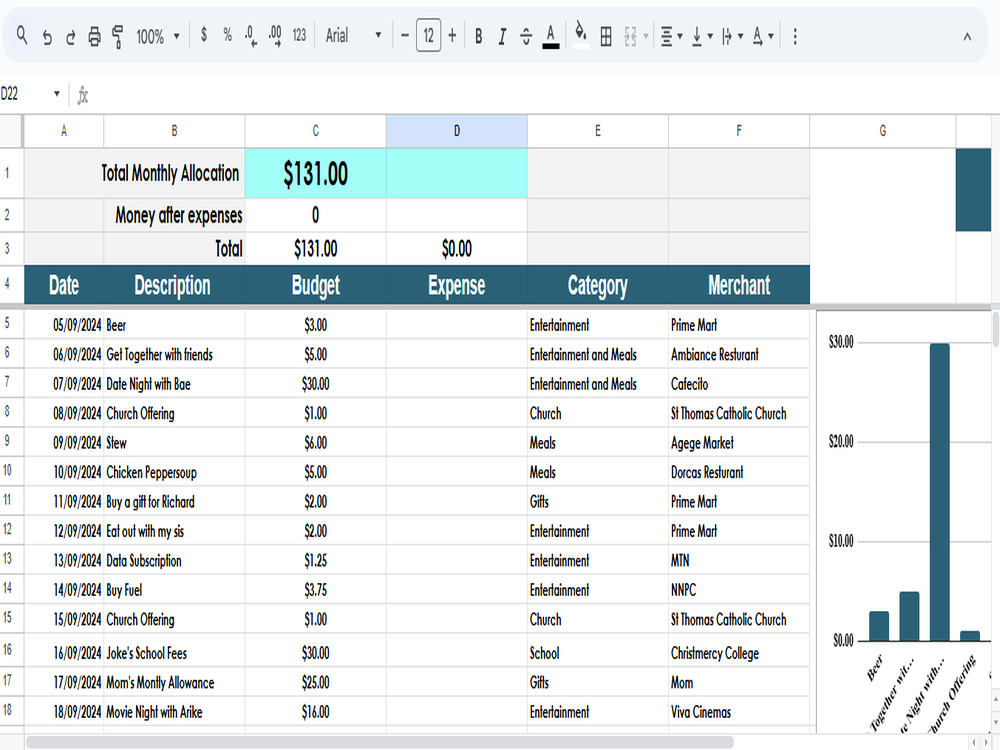Open the borders menu
Viewport: 1000px width, 750px height.
[x=606, y=36]
